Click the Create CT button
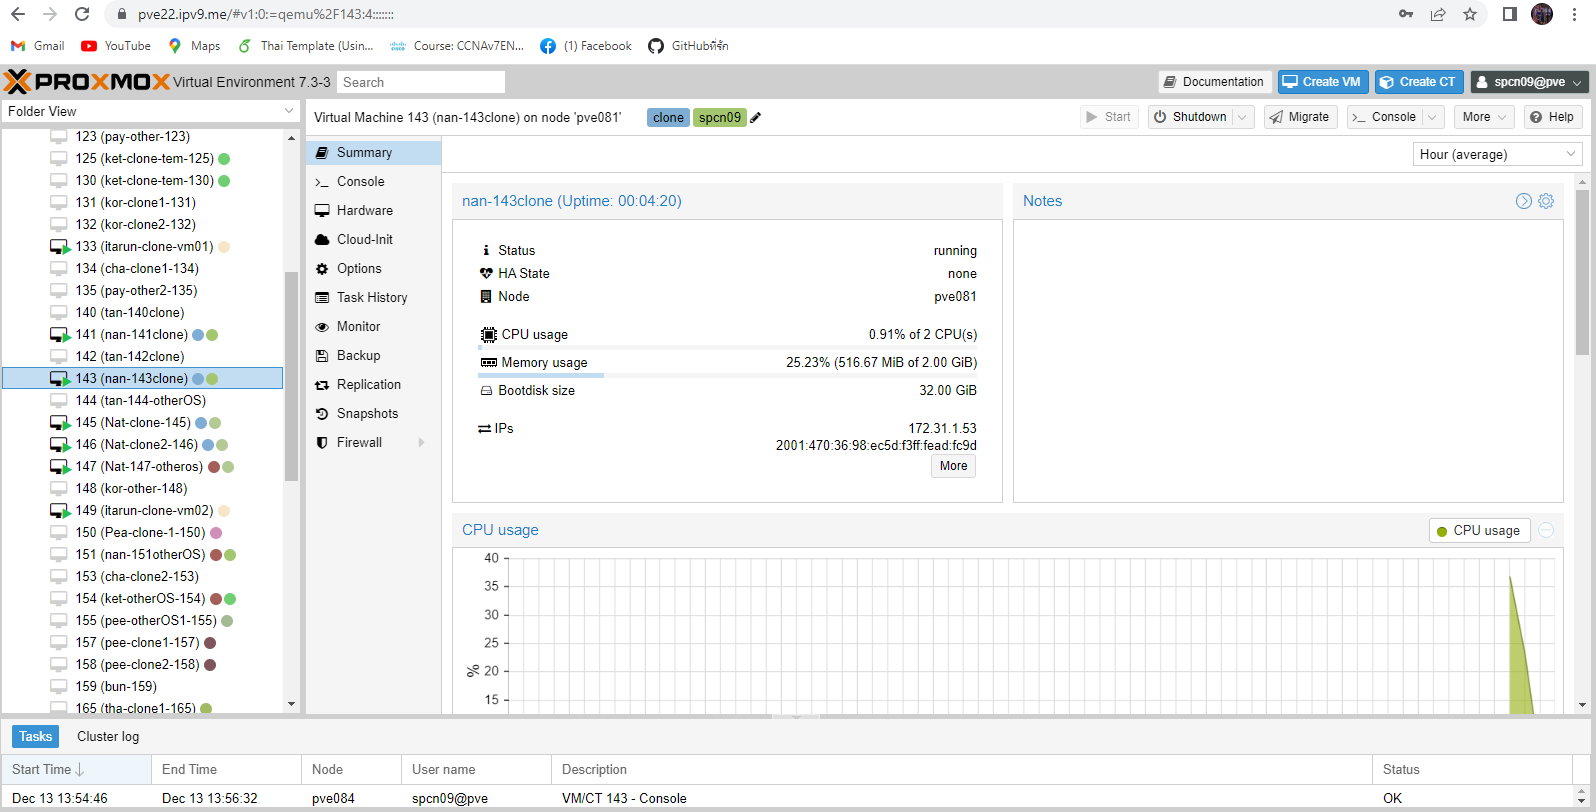Viewport: 1596px width, 812px height. (1419, 82)
